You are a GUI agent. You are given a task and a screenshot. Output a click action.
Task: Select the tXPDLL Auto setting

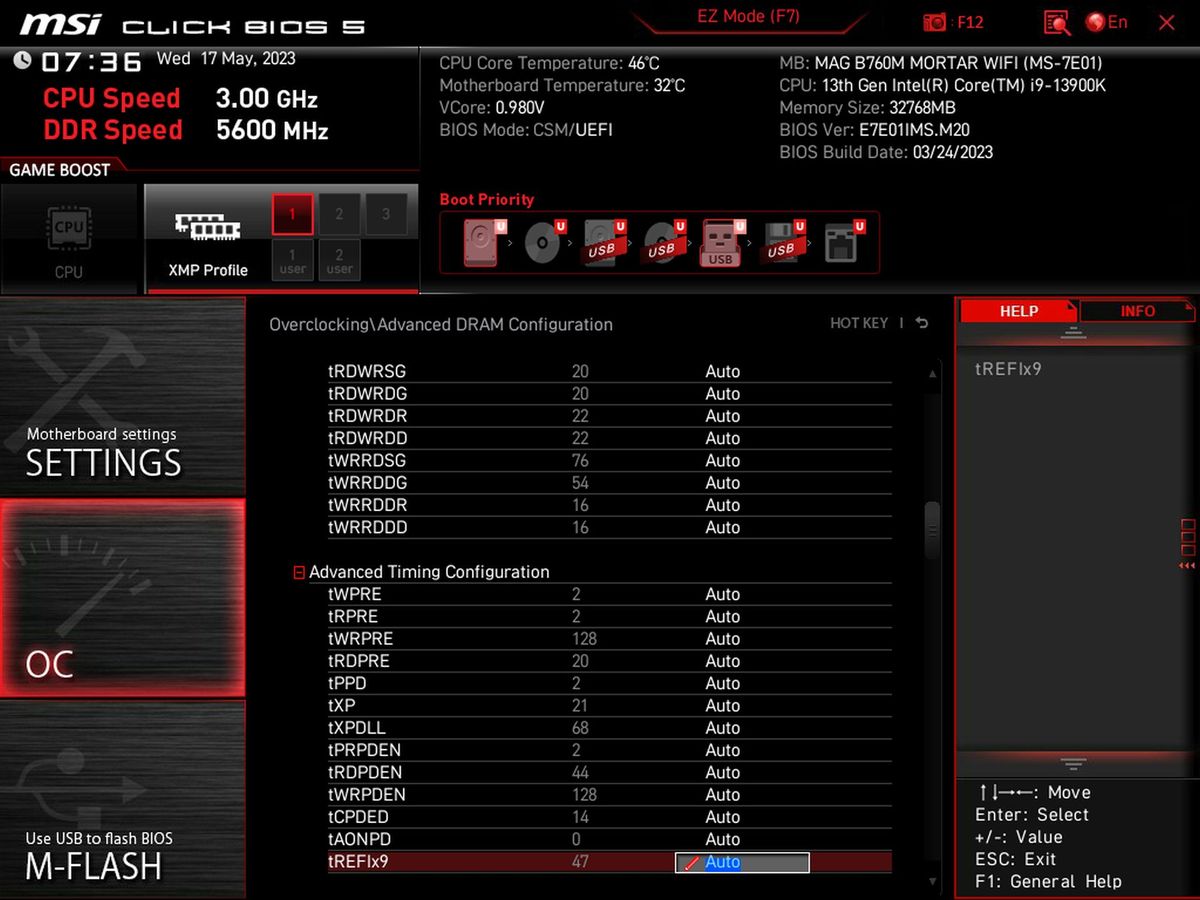pos(722,728)
